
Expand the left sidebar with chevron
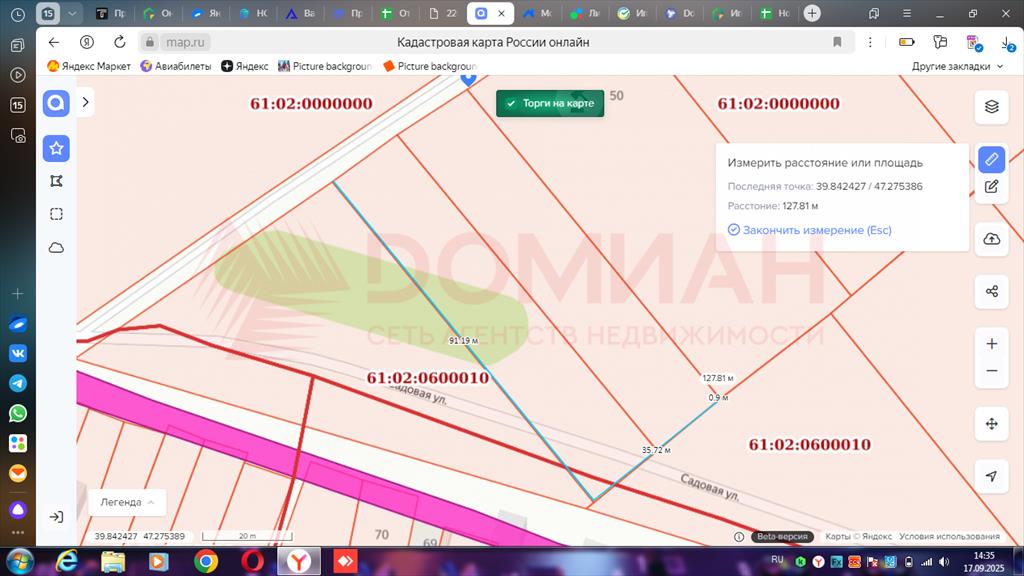(x=85, y=102)
